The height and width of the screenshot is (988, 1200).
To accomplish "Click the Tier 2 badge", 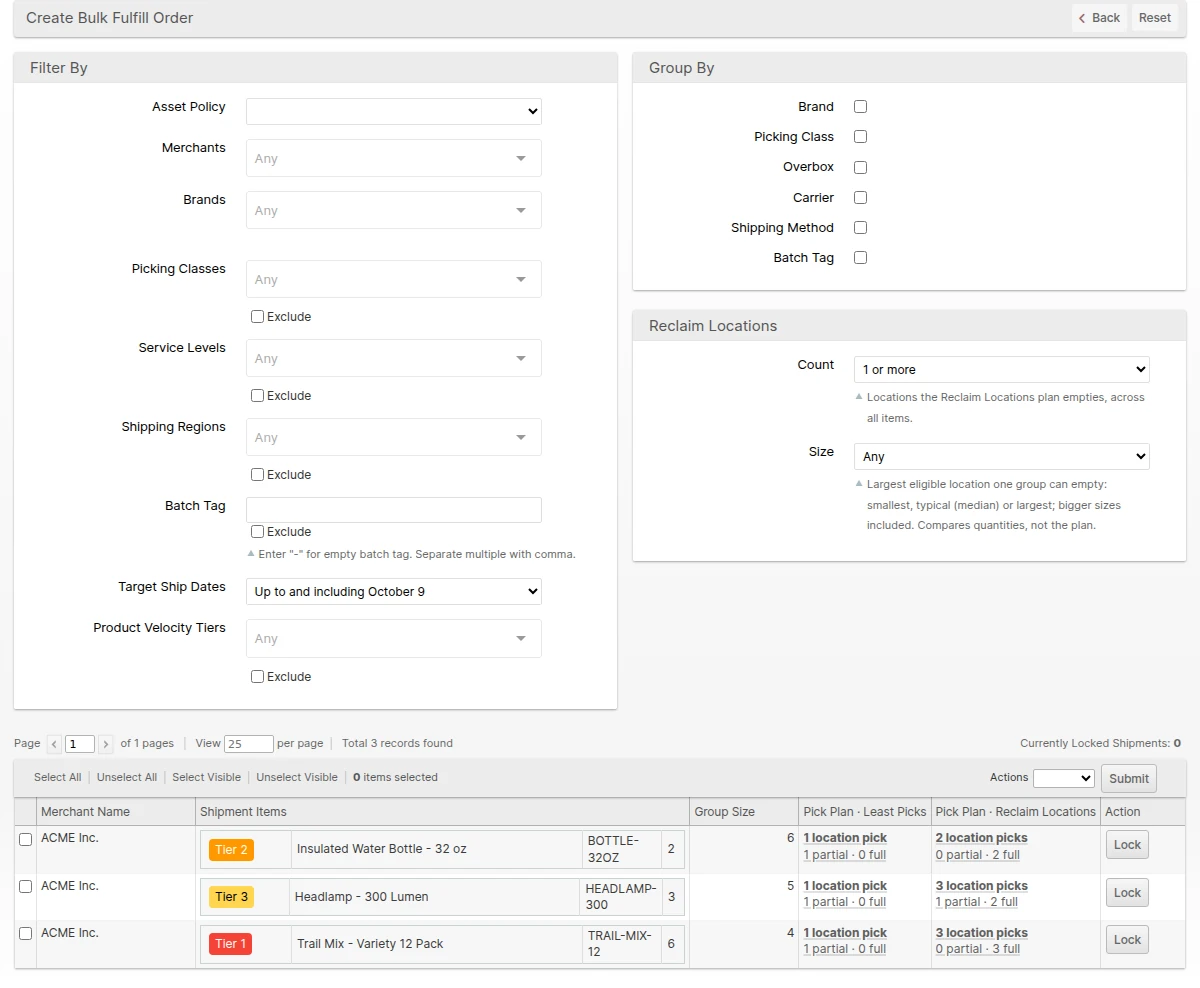I will click(x=231, y=850).
